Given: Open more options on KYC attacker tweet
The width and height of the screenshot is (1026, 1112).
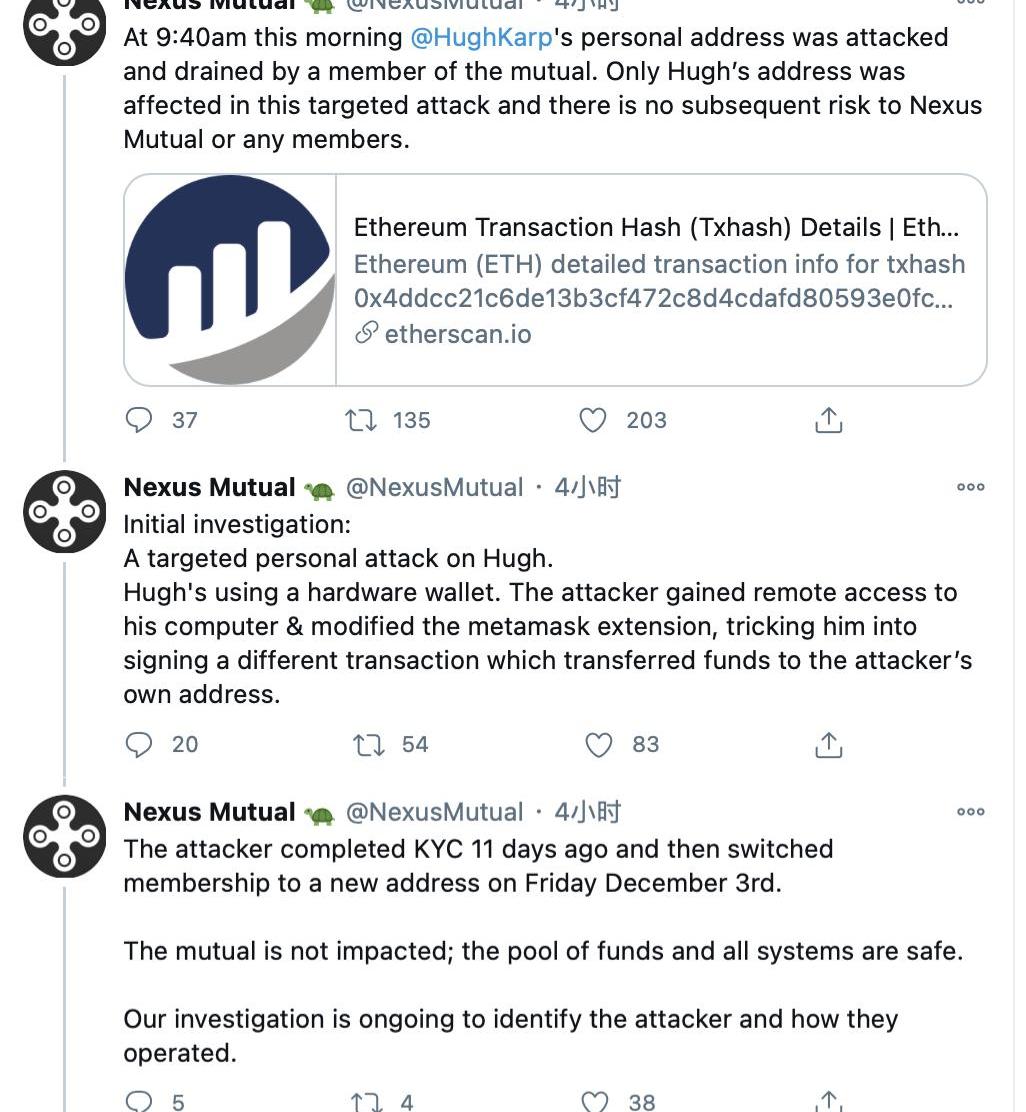Looking at the screenshot, I should (971, 811).
